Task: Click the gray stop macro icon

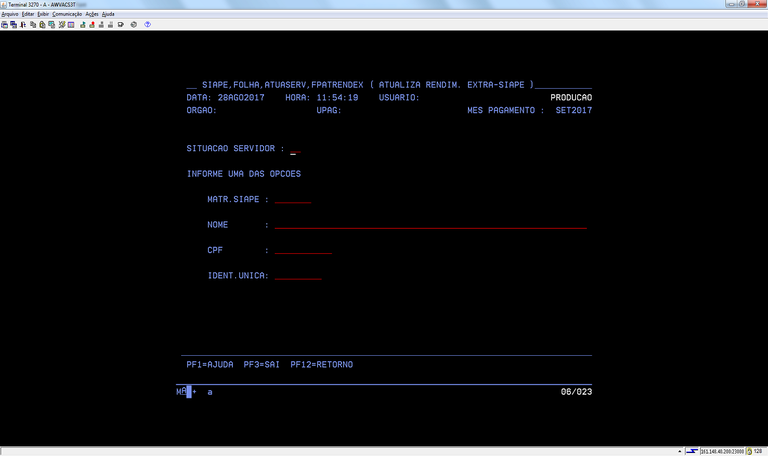Action: click(x=101, y=24)
